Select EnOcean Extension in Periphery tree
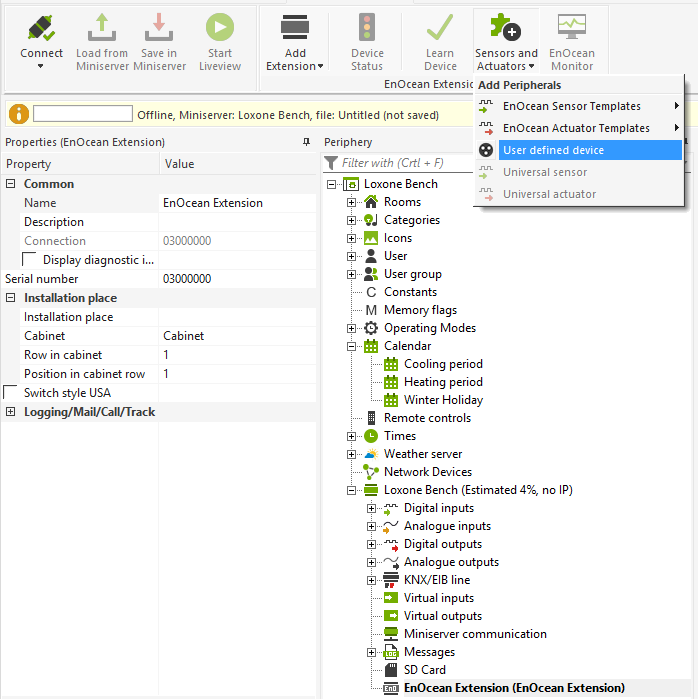The height and width of the screenshot is (699, 698). tap(514, 687)
